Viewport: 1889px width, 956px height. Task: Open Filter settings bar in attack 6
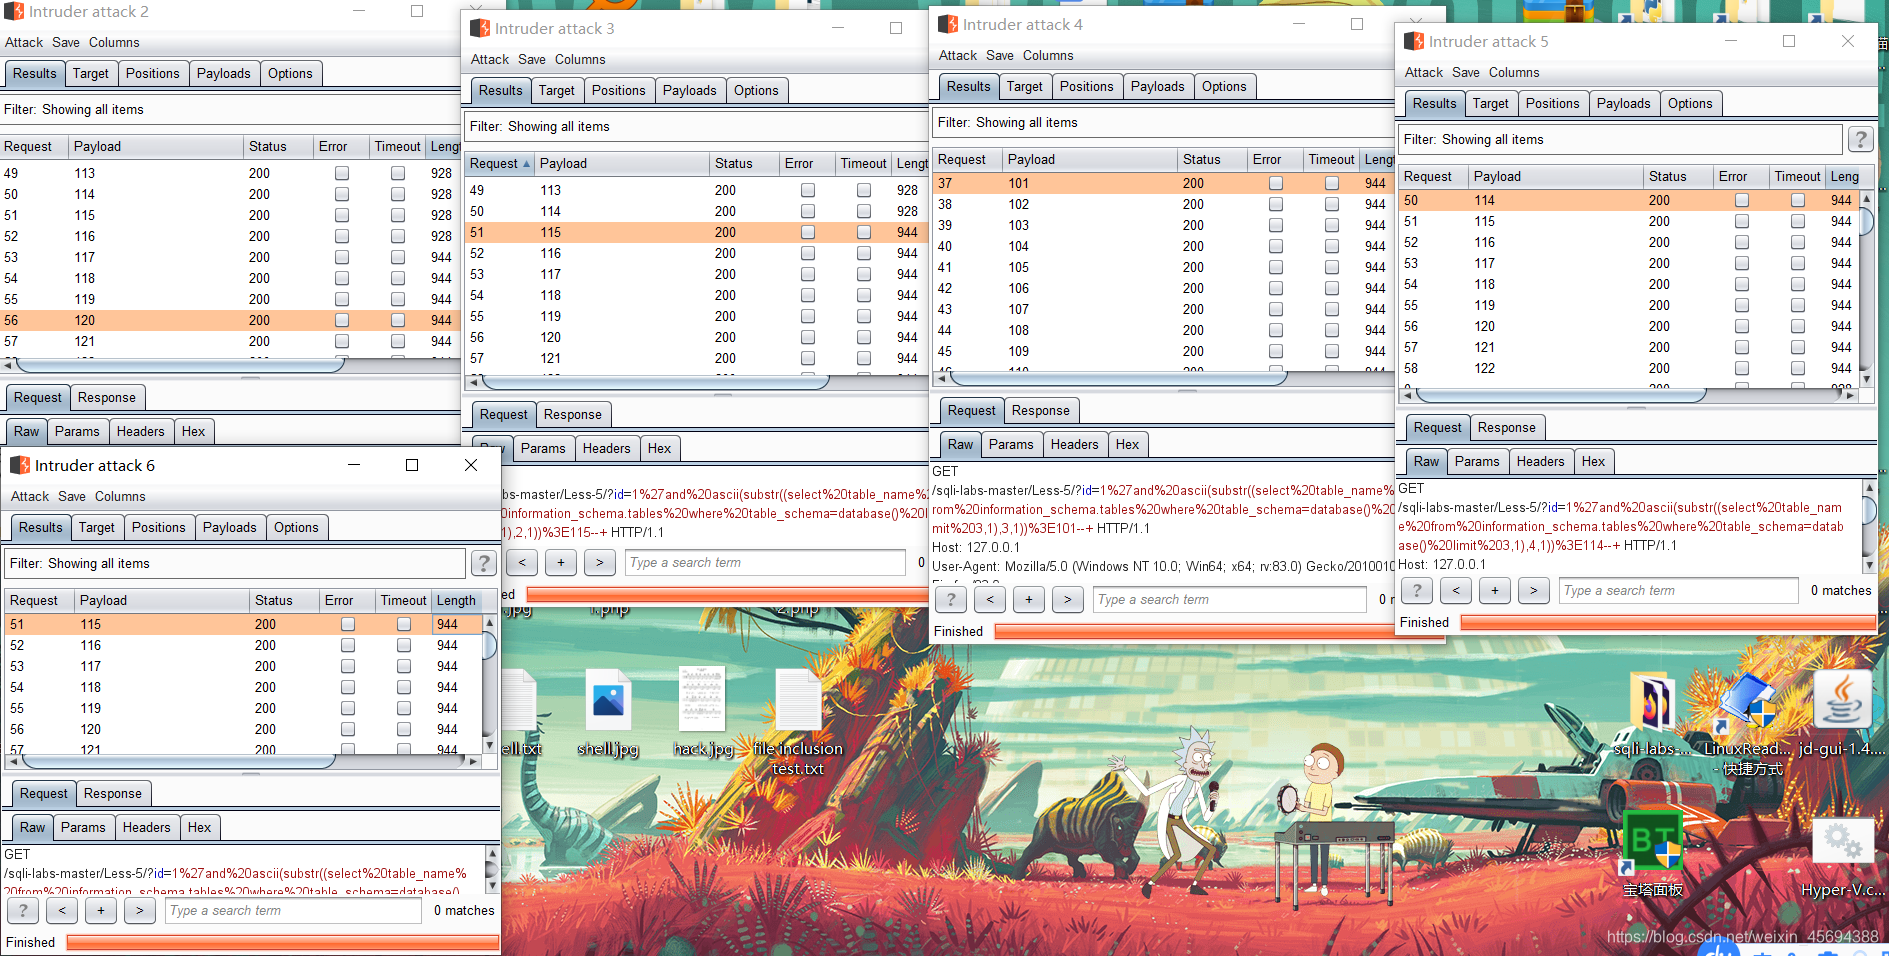(235, 563)
